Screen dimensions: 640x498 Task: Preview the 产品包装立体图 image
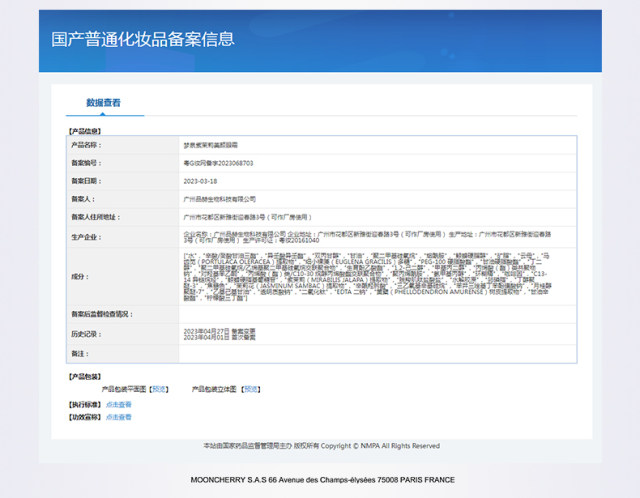254,390
